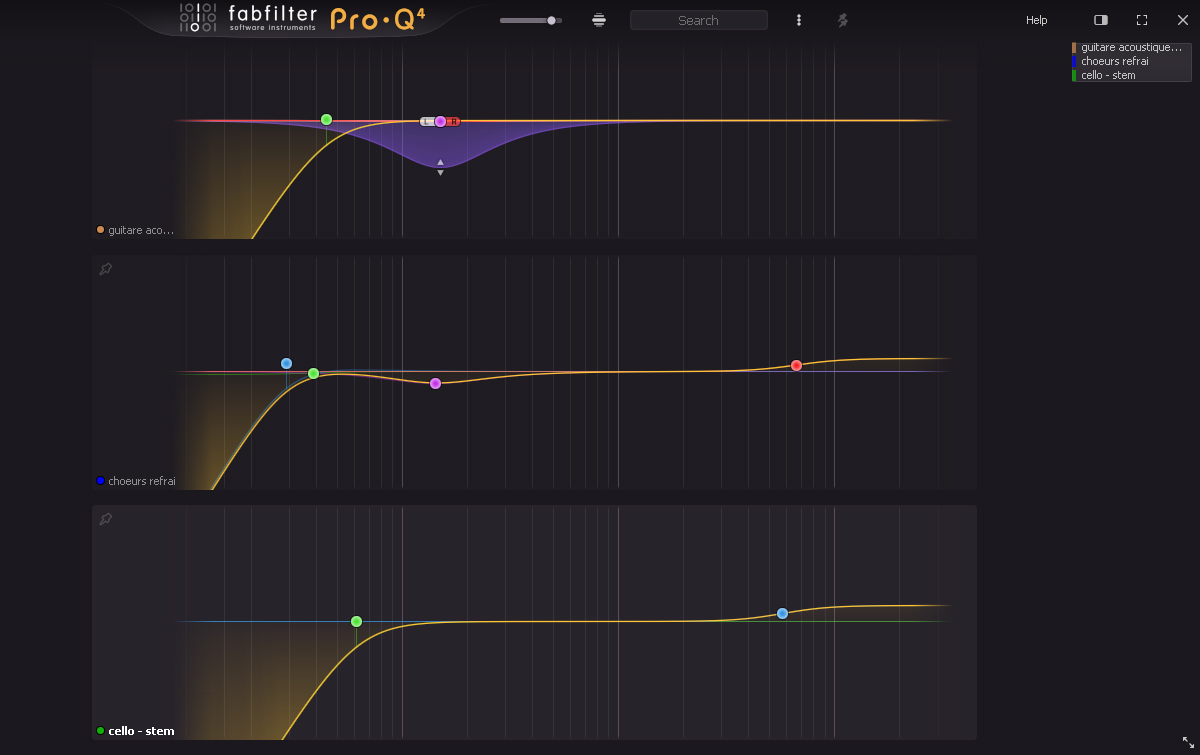Select blue high-shelf band on cello EQ
Viewport: 1200px width, 755px height.
click(x=782, y=613)
